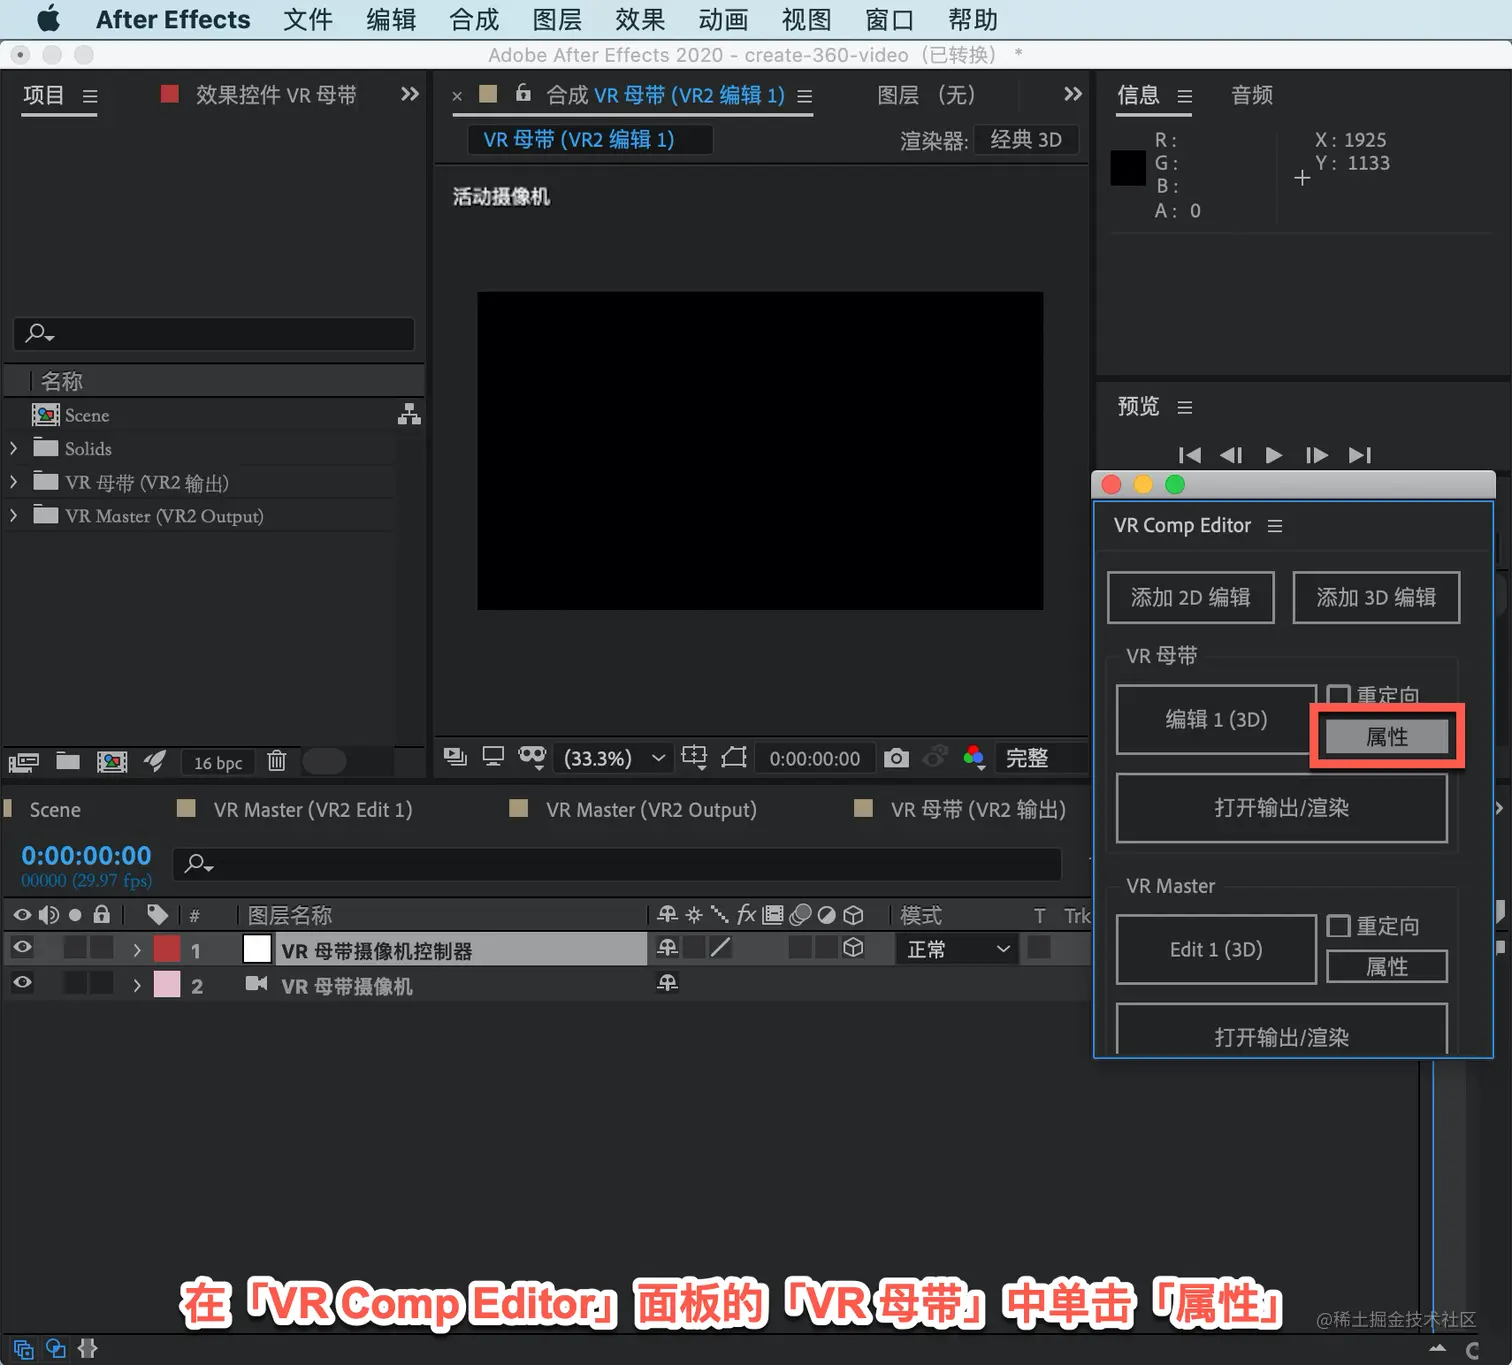
Task: Show hidden viewer panel tabs chevron
Action: [x=1073, y=94]
